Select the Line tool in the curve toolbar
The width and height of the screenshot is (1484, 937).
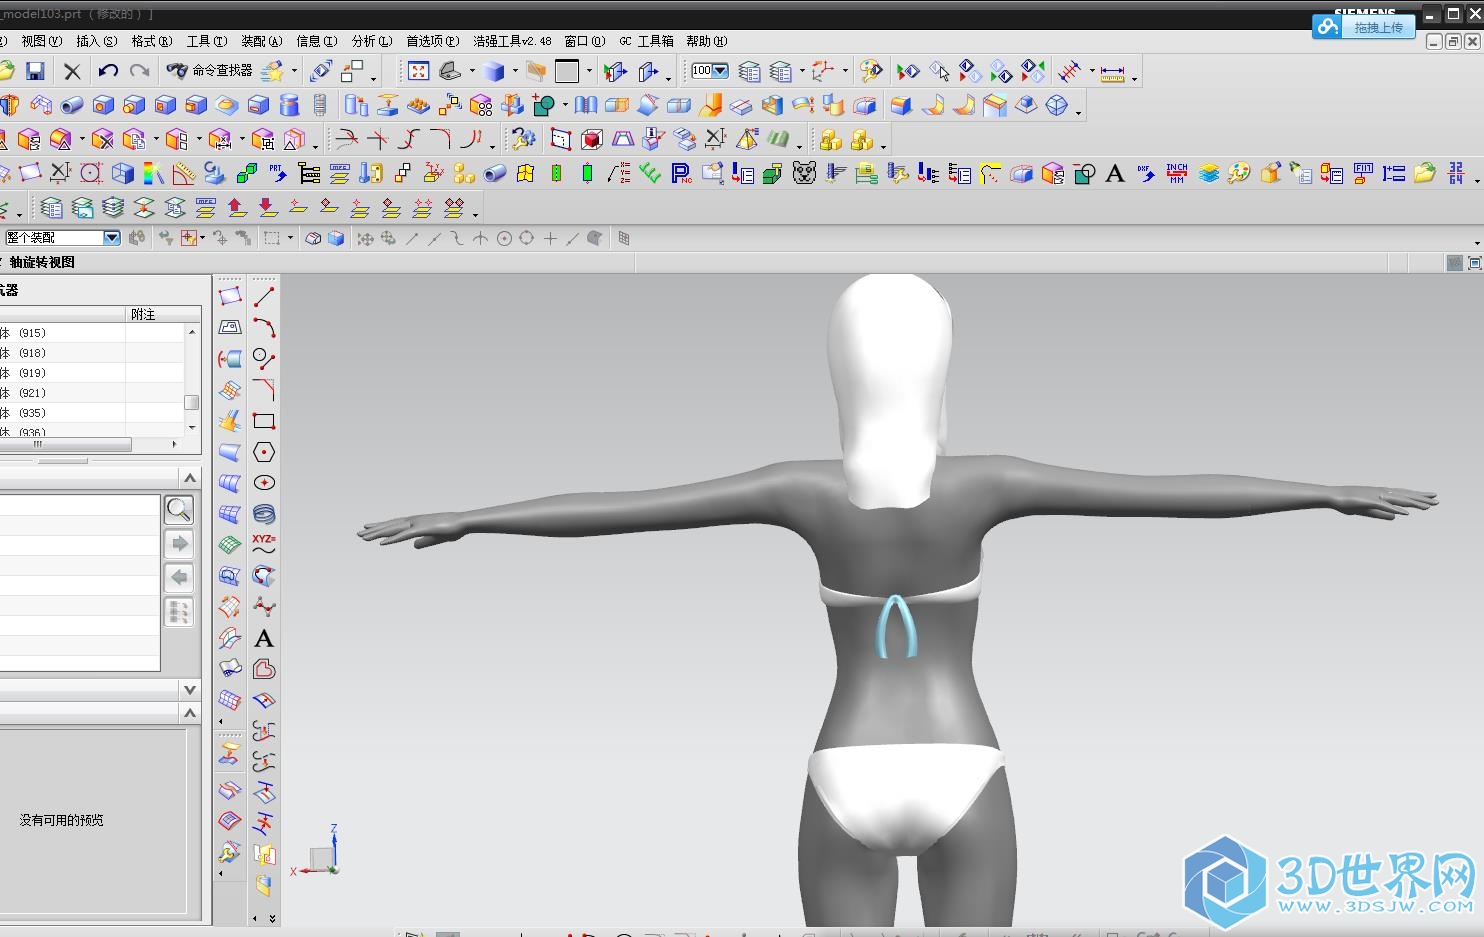264,297
